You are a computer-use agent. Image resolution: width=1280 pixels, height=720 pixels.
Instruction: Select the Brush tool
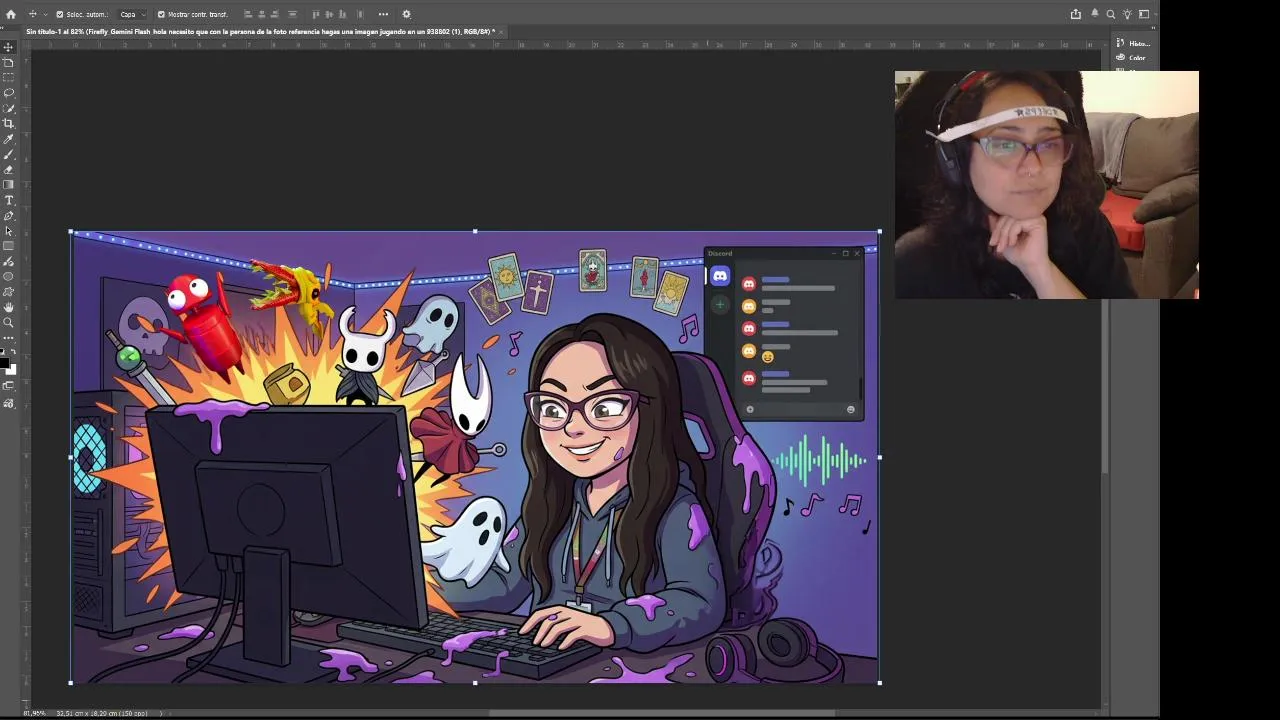[9, 154]
